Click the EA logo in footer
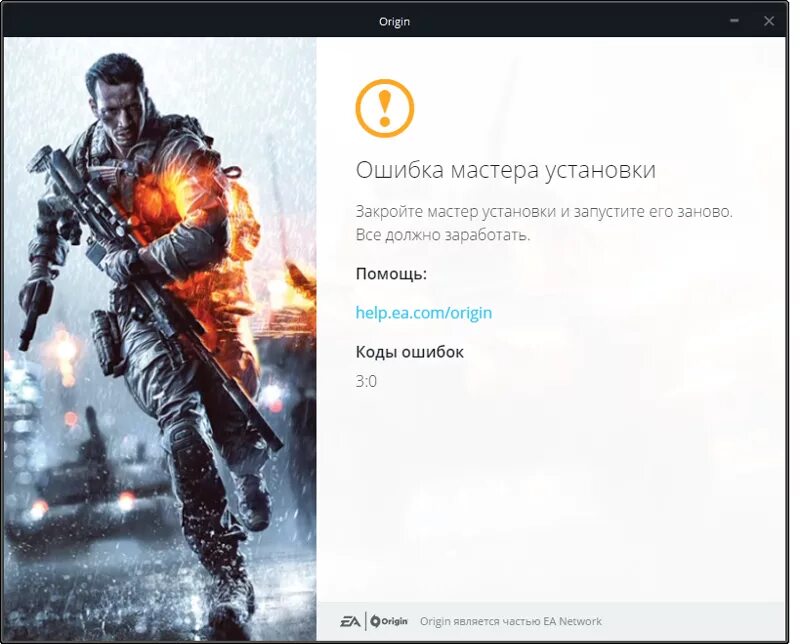The width and height of the screenshot is (800, 644). (350, 621)
